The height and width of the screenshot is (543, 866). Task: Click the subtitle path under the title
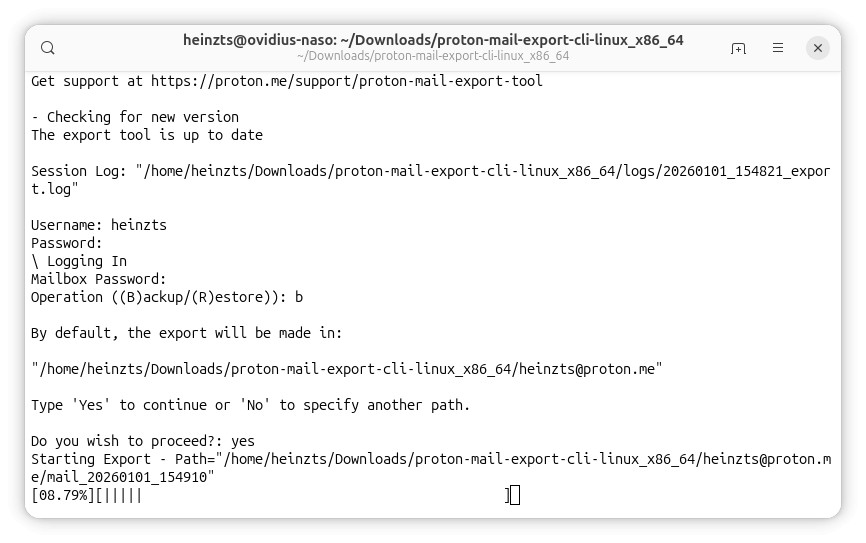(433, 56)
